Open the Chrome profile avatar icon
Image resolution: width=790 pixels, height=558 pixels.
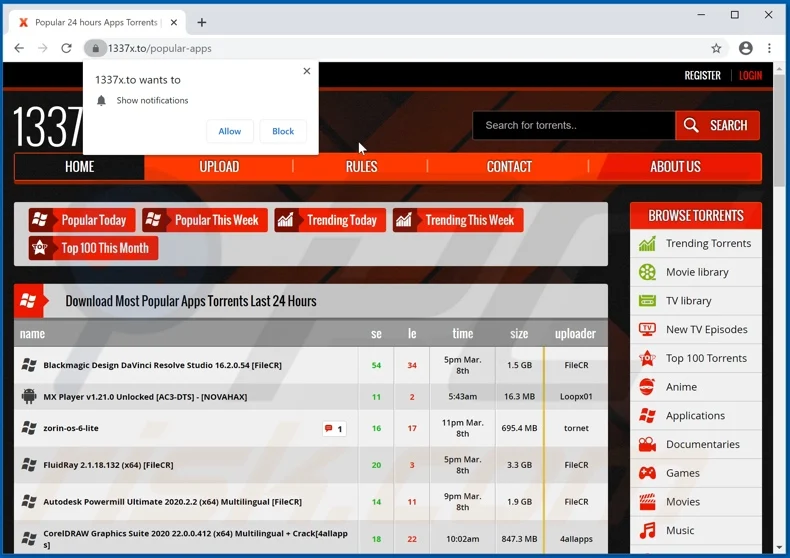coord(745,48)
